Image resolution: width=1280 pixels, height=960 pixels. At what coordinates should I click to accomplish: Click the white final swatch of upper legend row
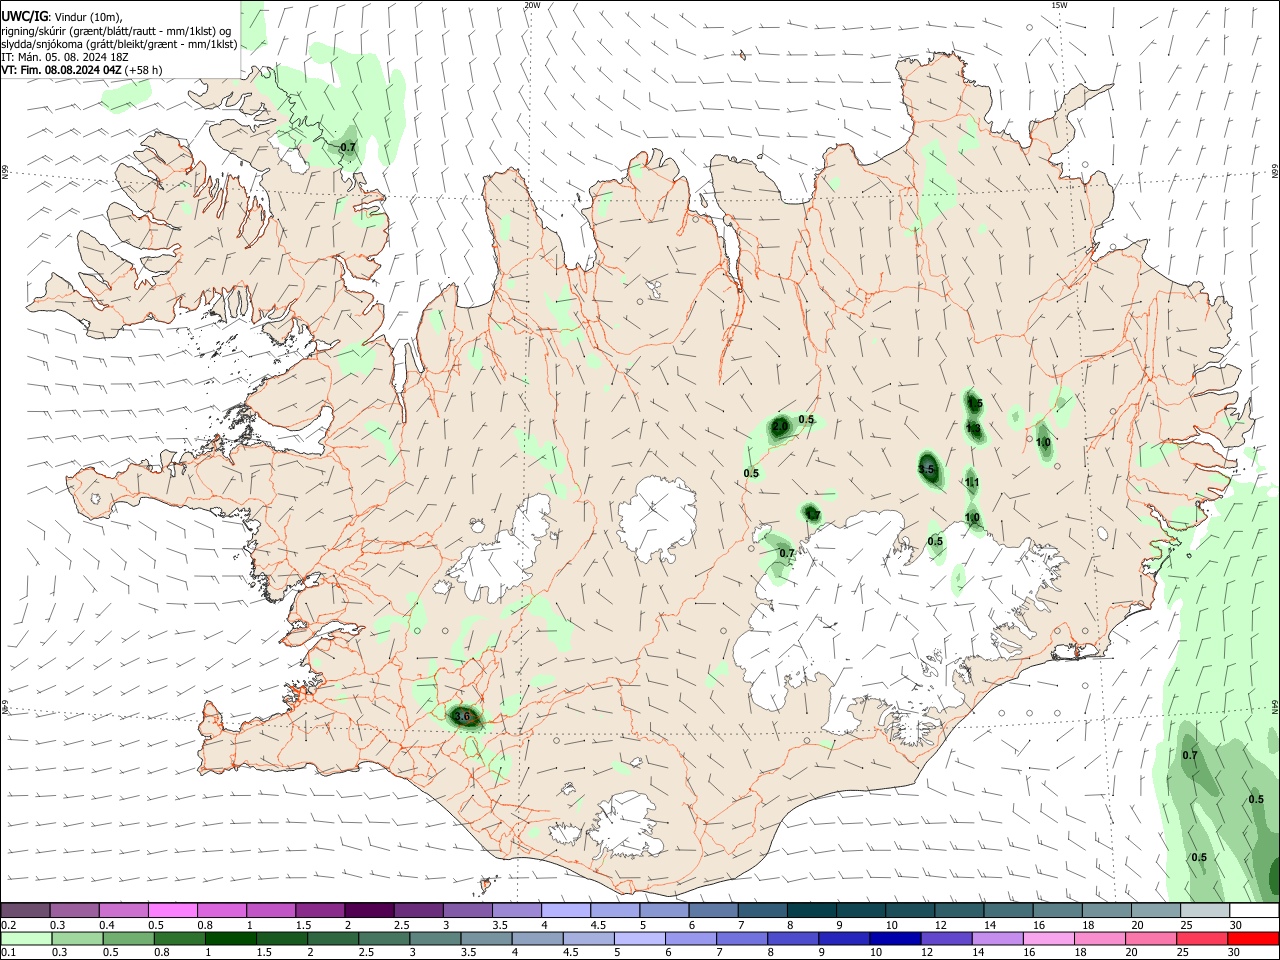click(x=1254, y=911)
